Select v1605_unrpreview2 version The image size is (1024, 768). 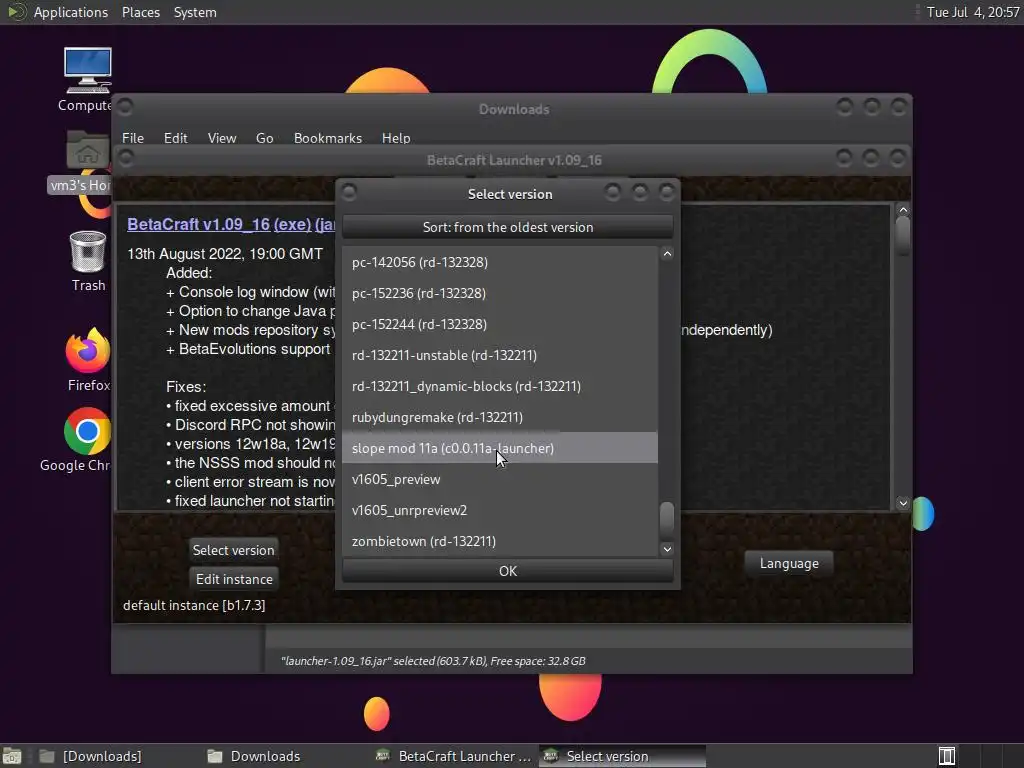click(x=500, y=510)
